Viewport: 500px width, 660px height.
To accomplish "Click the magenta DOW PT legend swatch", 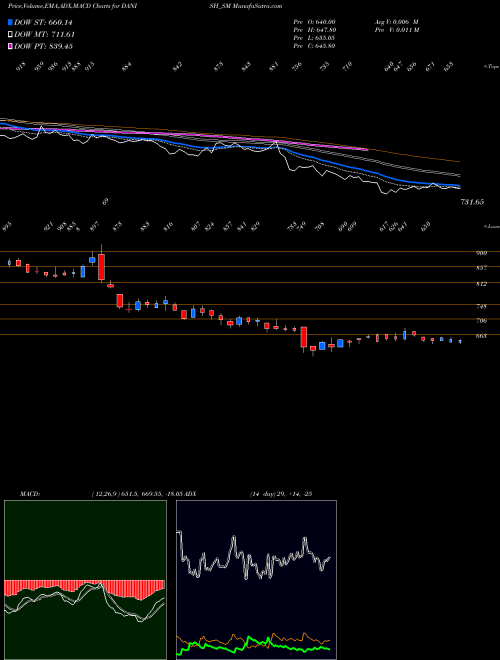I will (x=11, y=46).
